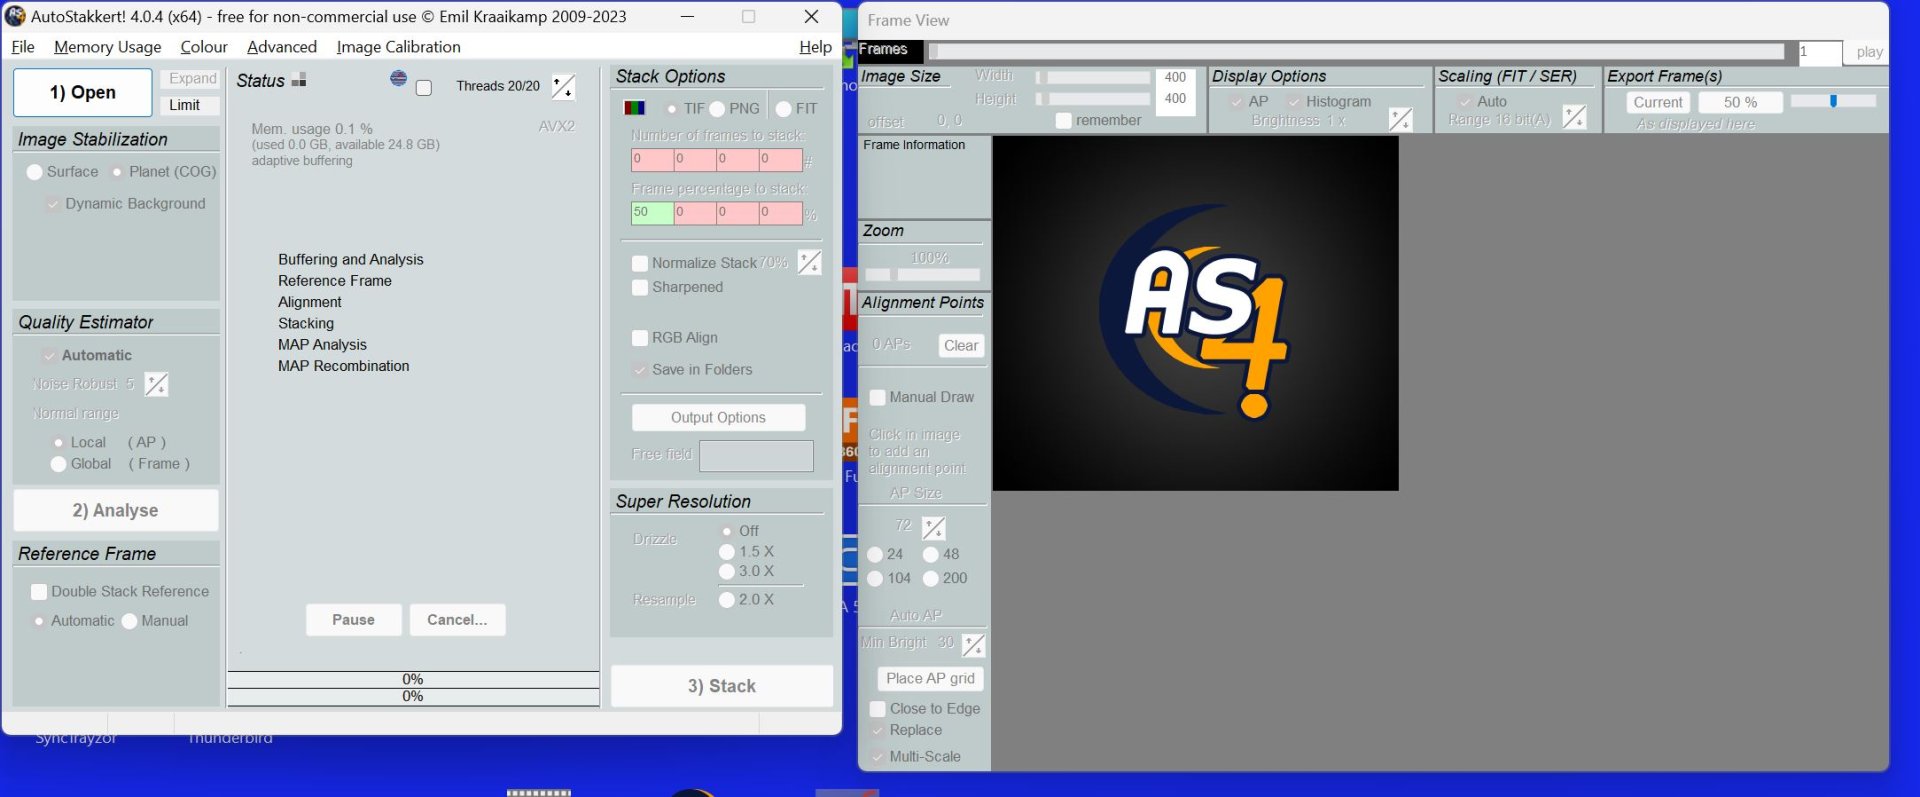Viewport: 1920px width, 797px height.
Task: Clear the alignment points
Action: 961,346
